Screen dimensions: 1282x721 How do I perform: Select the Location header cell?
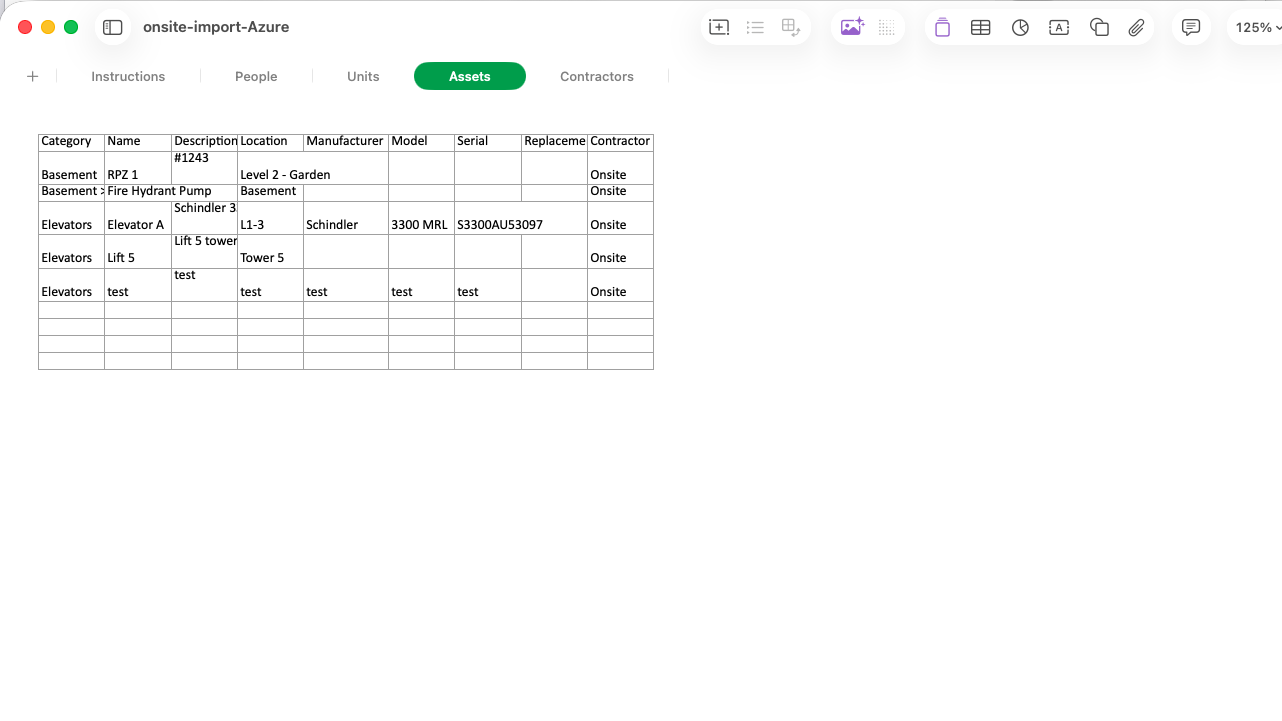pyautogui.click(x=270, y=142)
